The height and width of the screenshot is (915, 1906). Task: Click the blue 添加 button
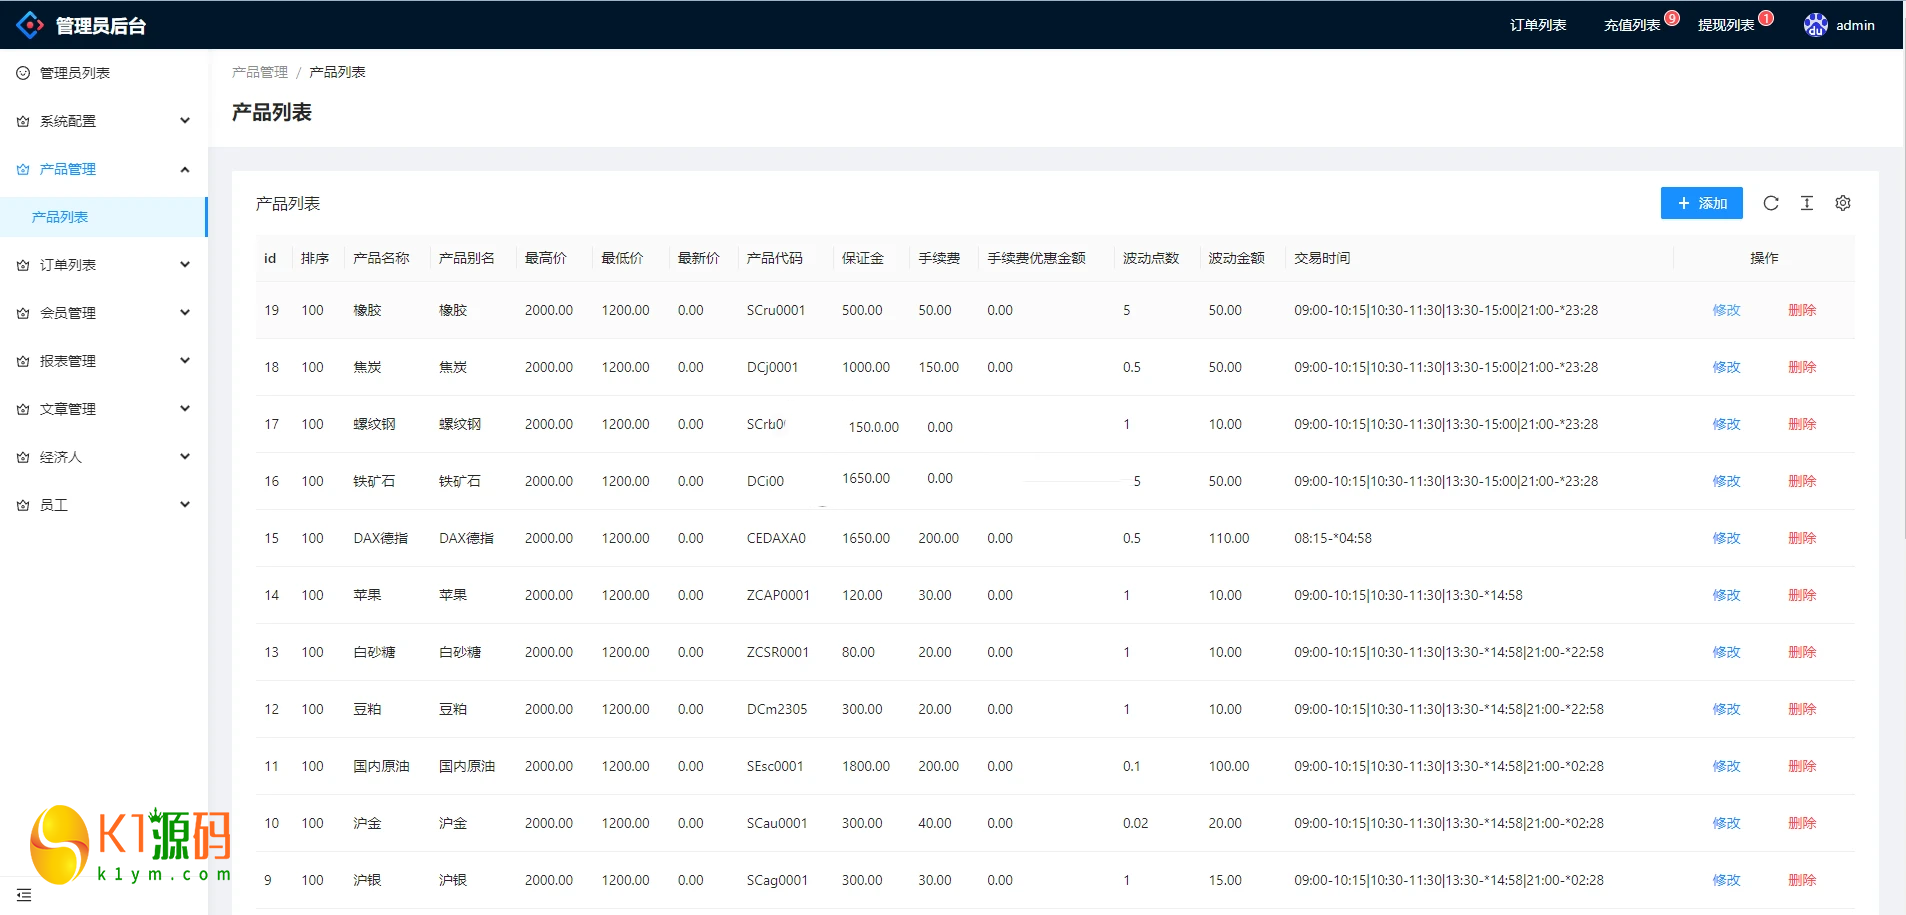coord(1701,203)
